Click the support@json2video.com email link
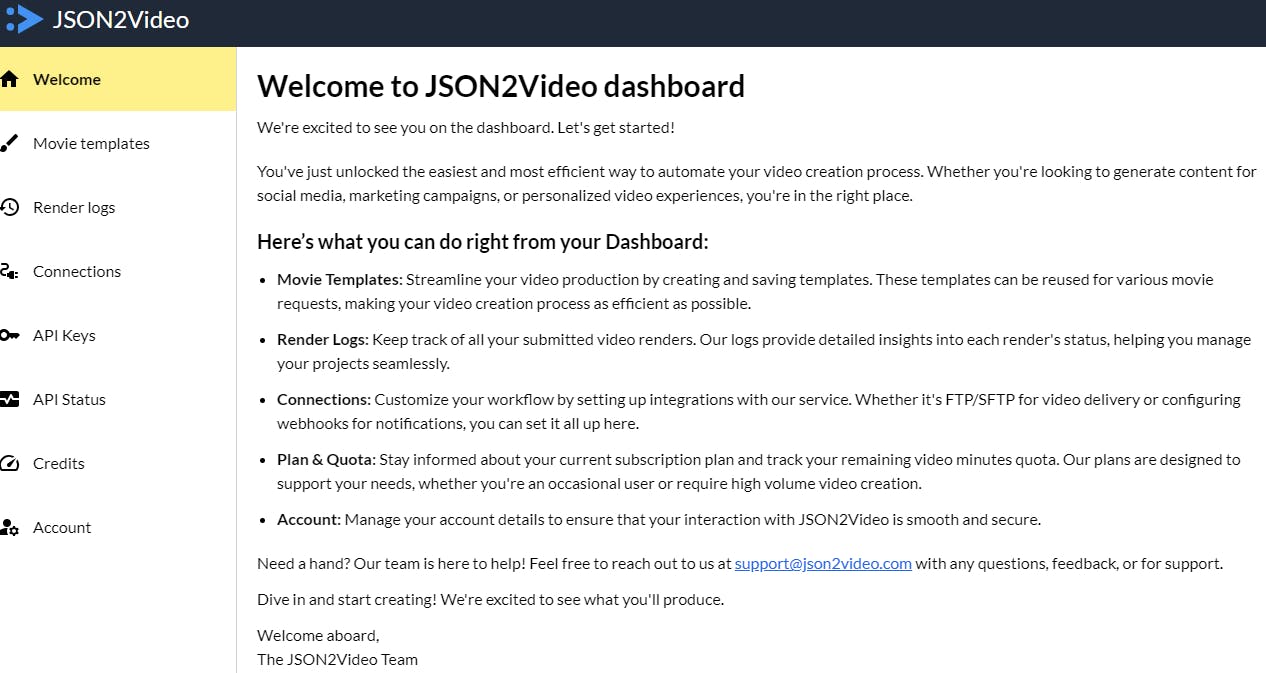This screenshot has height=673, width=1266. tap(823, 563)
